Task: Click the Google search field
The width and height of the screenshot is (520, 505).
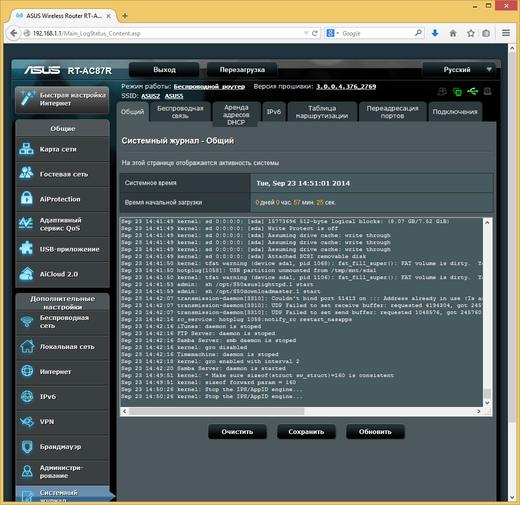Action: 377,33
